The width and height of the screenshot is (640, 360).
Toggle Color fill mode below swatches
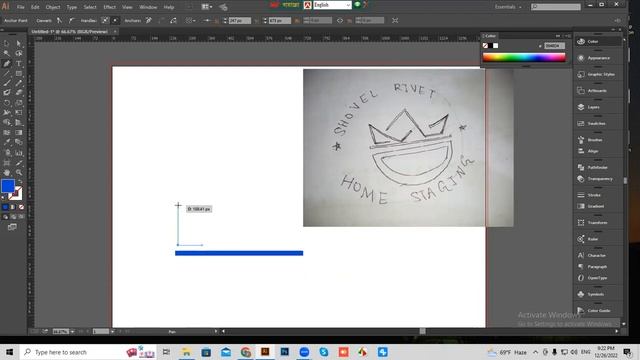(x=5, y=207)
